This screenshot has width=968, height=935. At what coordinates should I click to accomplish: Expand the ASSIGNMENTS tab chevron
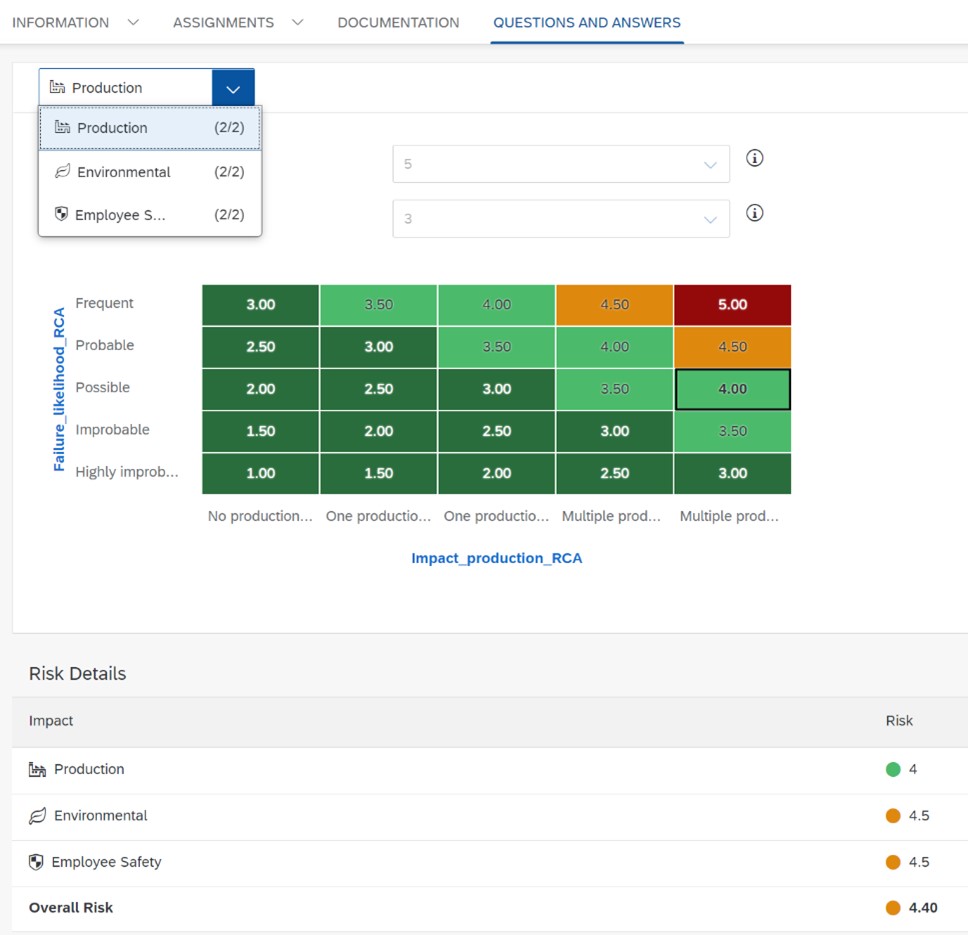298,22
